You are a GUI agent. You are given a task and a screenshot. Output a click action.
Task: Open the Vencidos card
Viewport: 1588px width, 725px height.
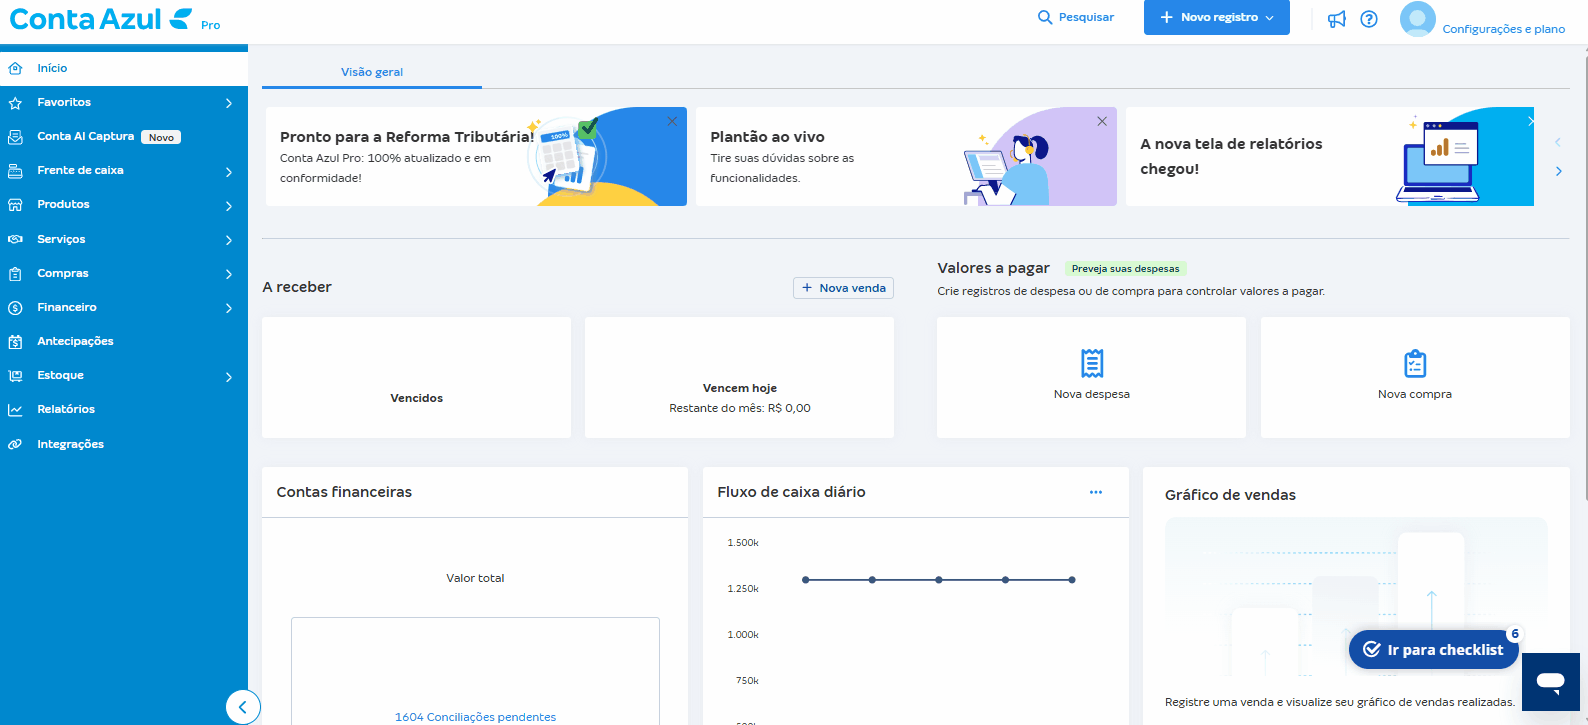pos(416,377)
